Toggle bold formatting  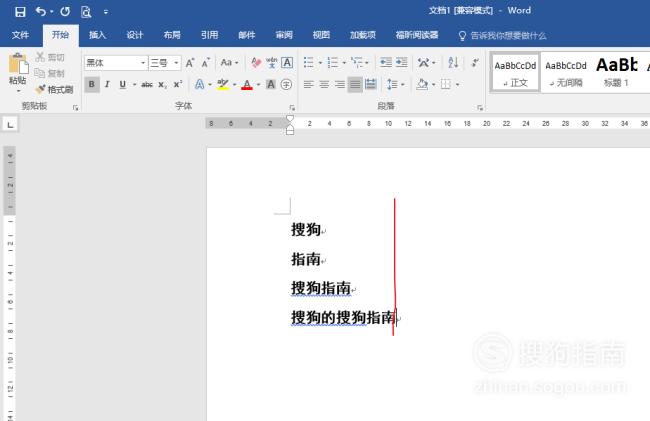tap(92, 85)
